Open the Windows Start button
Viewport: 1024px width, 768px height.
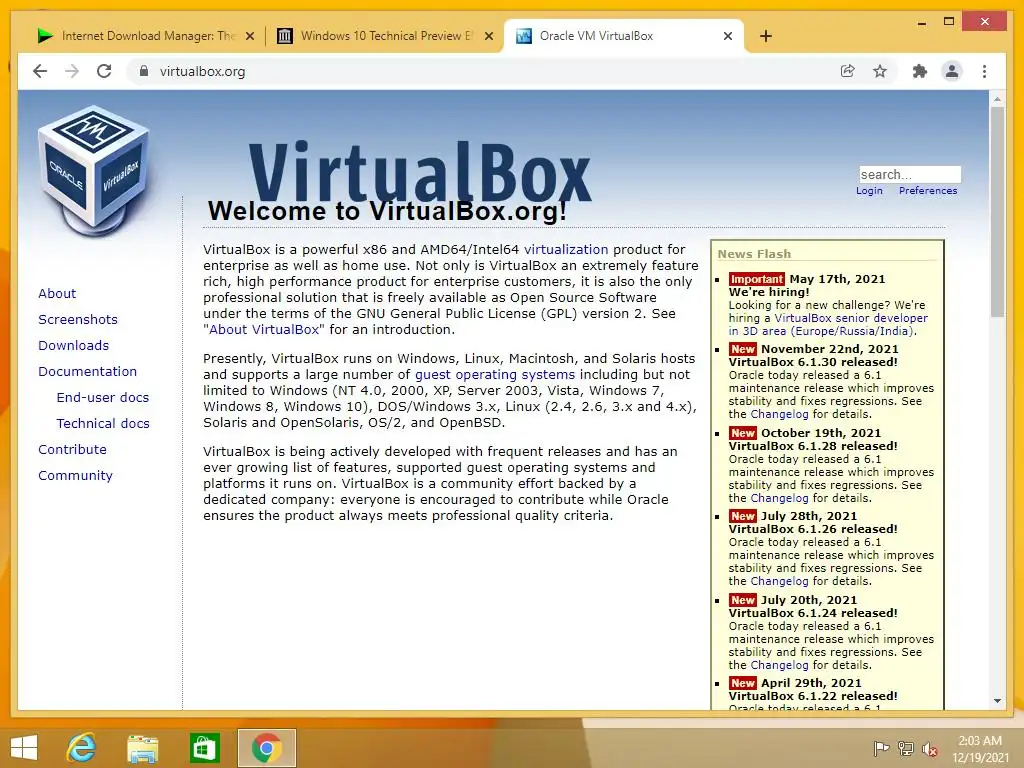pos(24,747)
